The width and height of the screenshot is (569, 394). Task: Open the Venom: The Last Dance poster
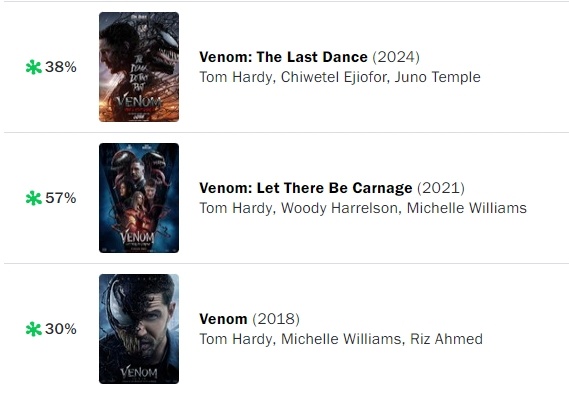tap(139, 67)
